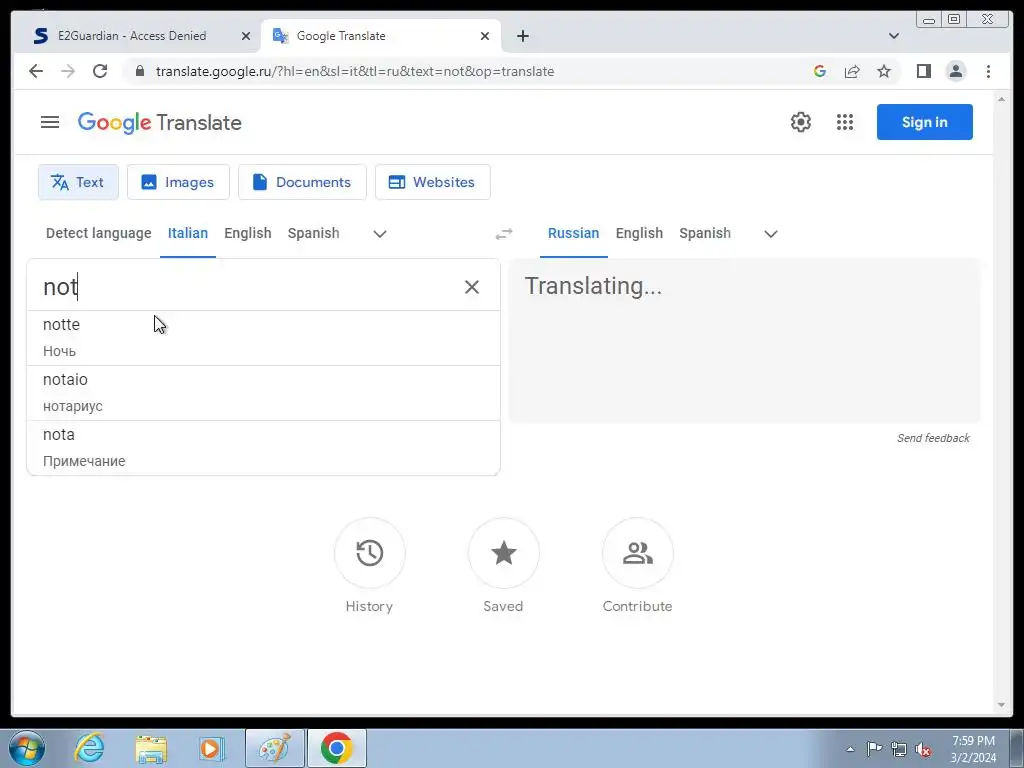
Task: Open the Chrome profile avatar
Action: click(955, 71)
